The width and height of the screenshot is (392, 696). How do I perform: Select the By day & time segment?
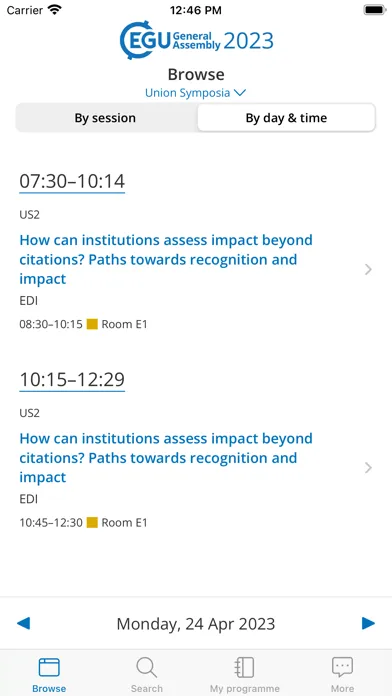point(286,118)
